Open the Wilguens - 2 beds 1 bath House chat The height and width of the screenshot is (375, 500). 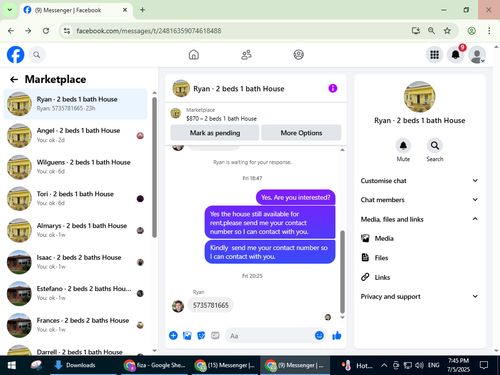[75, 167]
